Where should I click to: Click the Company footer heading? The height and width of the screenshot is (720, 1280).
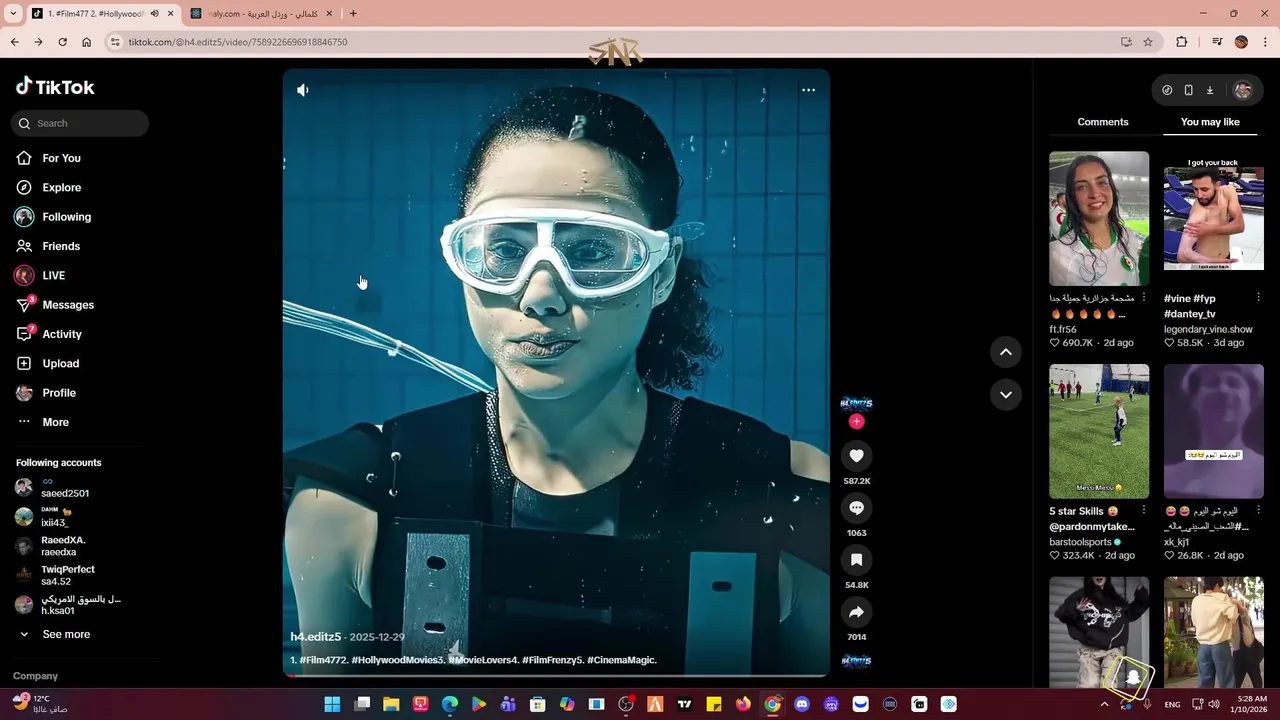pos(35,676)
